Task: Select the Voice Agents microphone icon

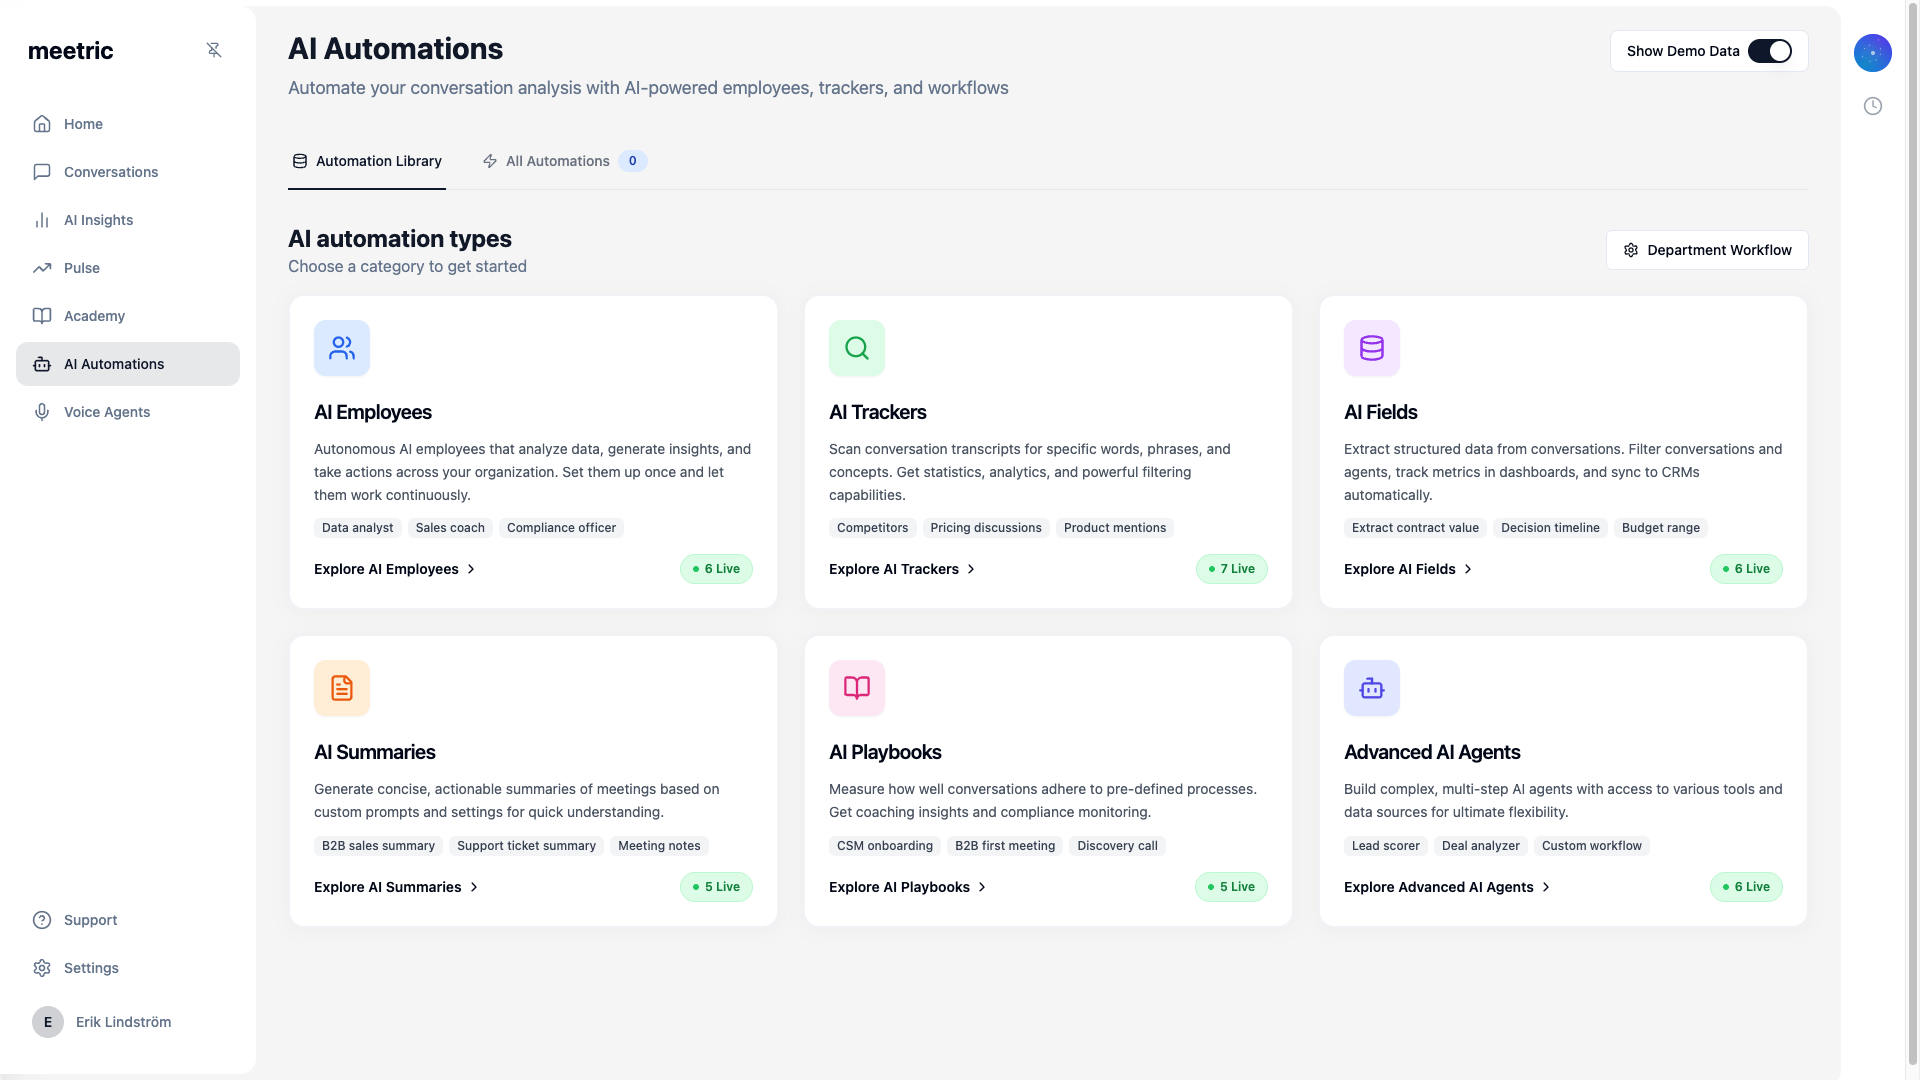Action: point(42,412)
